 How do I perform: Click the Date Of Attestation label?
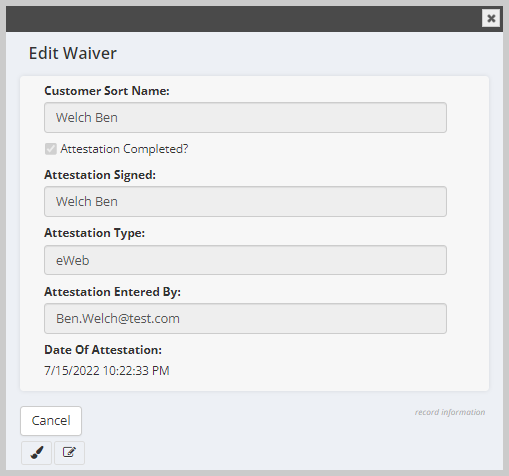(103, 350)
